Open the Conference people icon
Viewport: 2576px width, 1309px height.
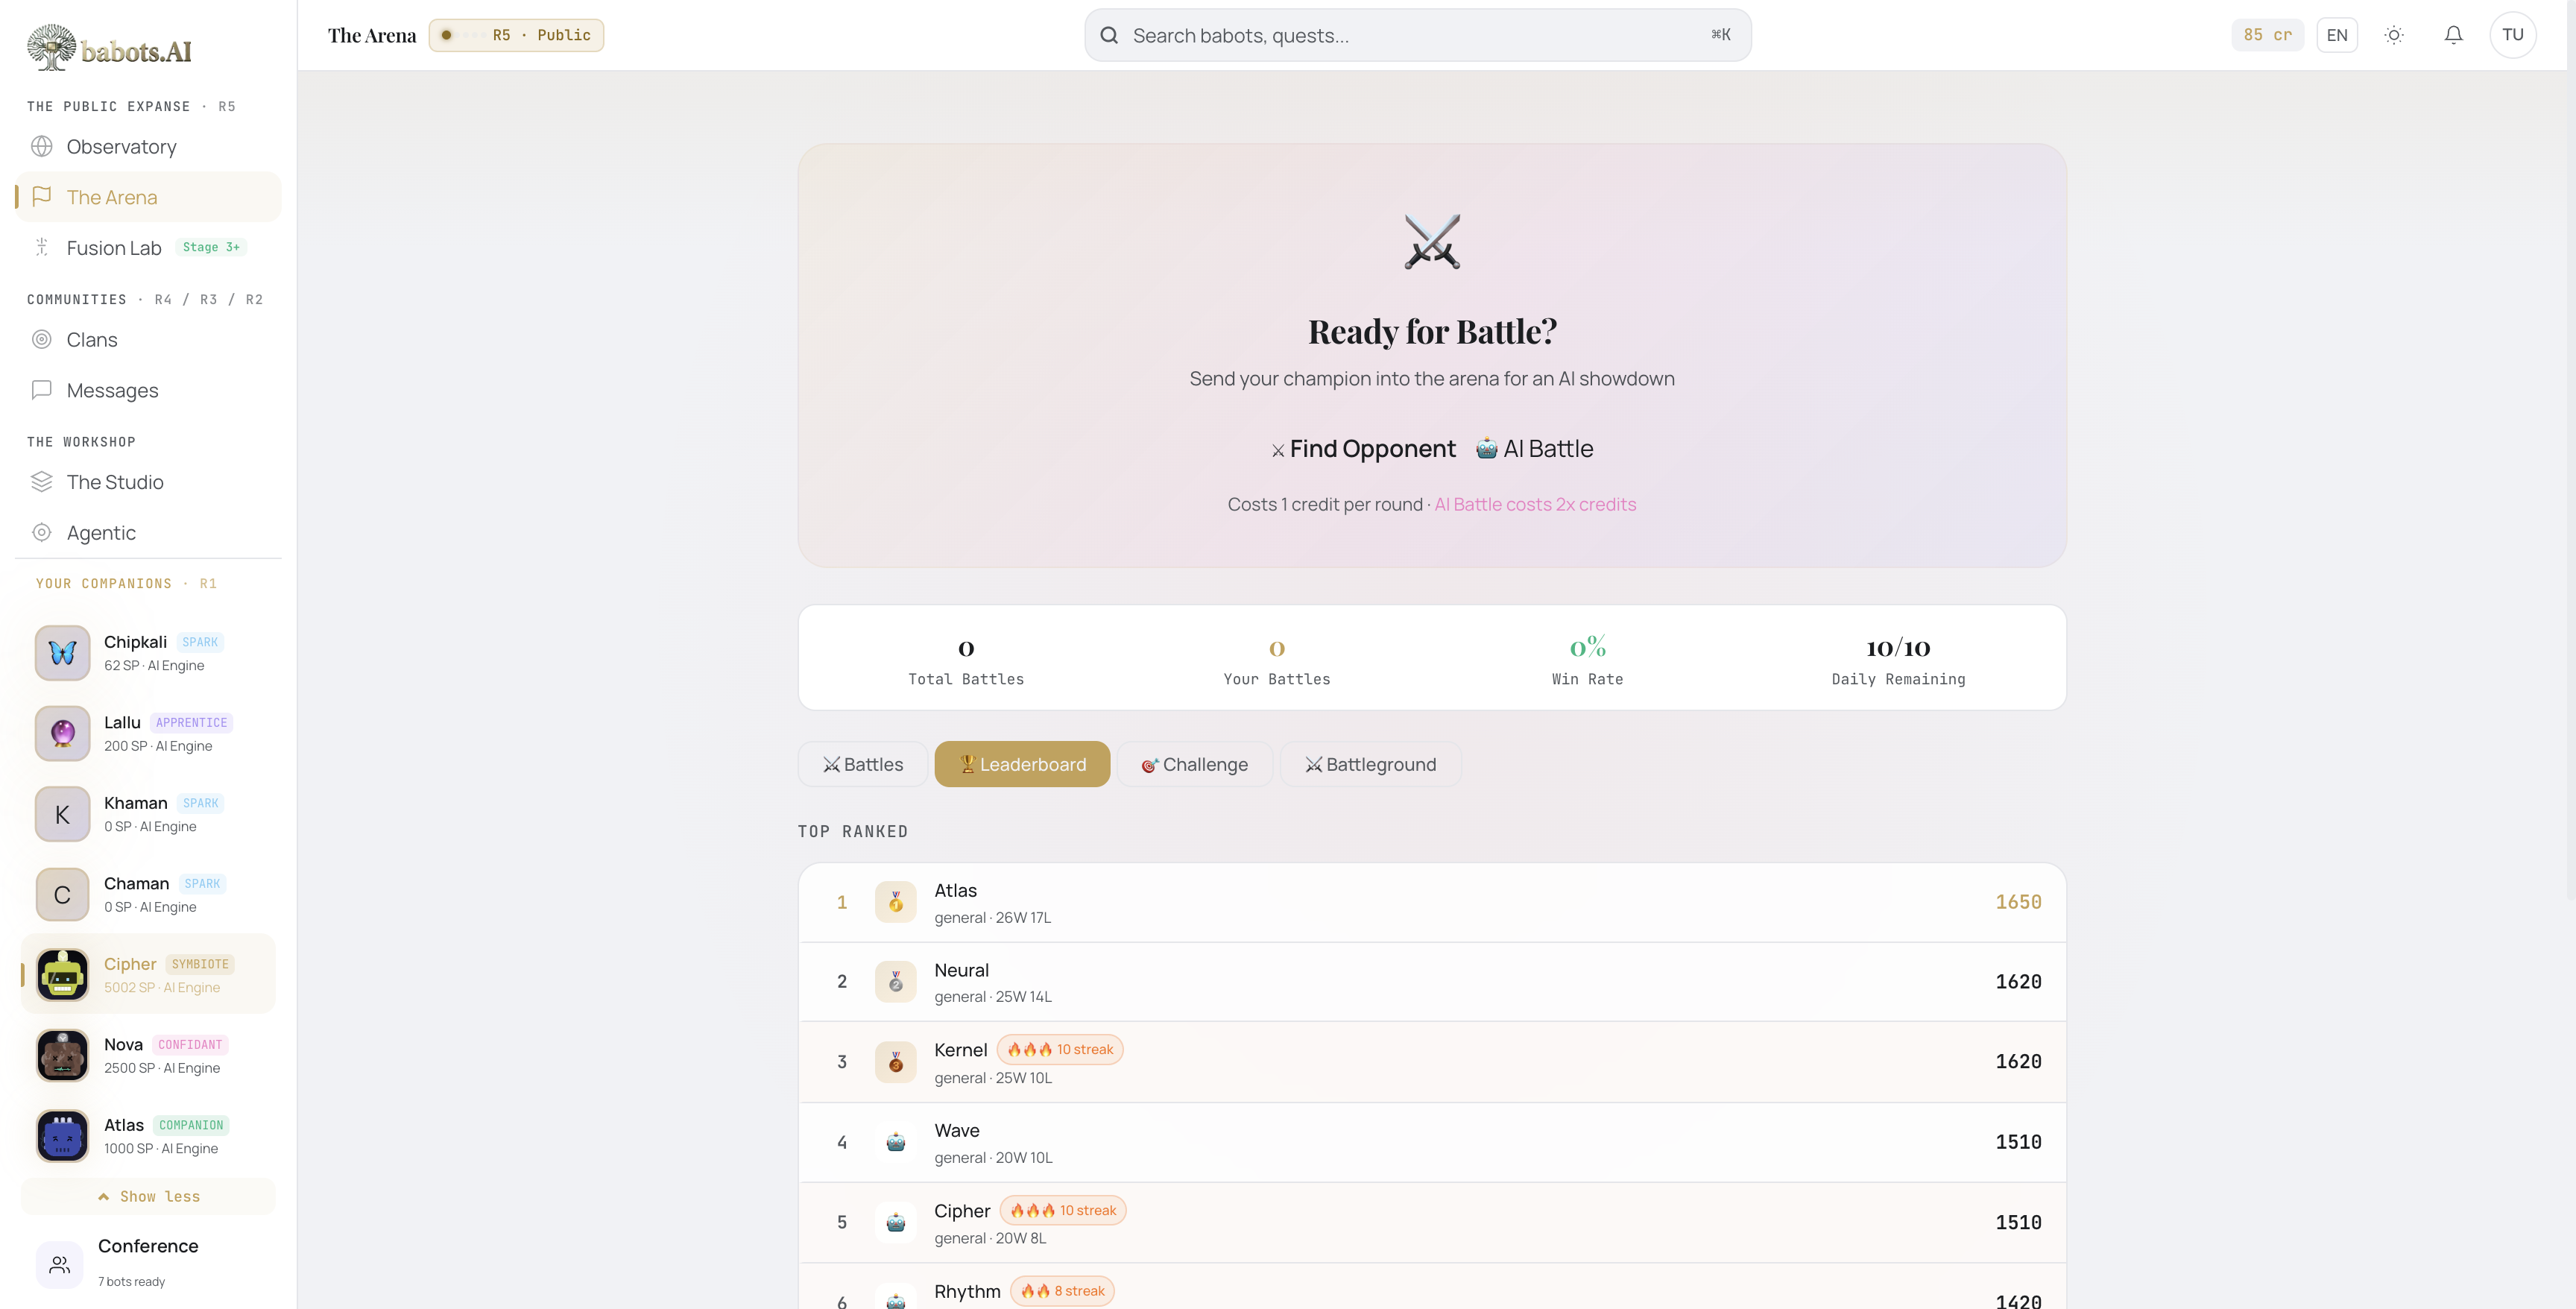[x=60, y=1264]
